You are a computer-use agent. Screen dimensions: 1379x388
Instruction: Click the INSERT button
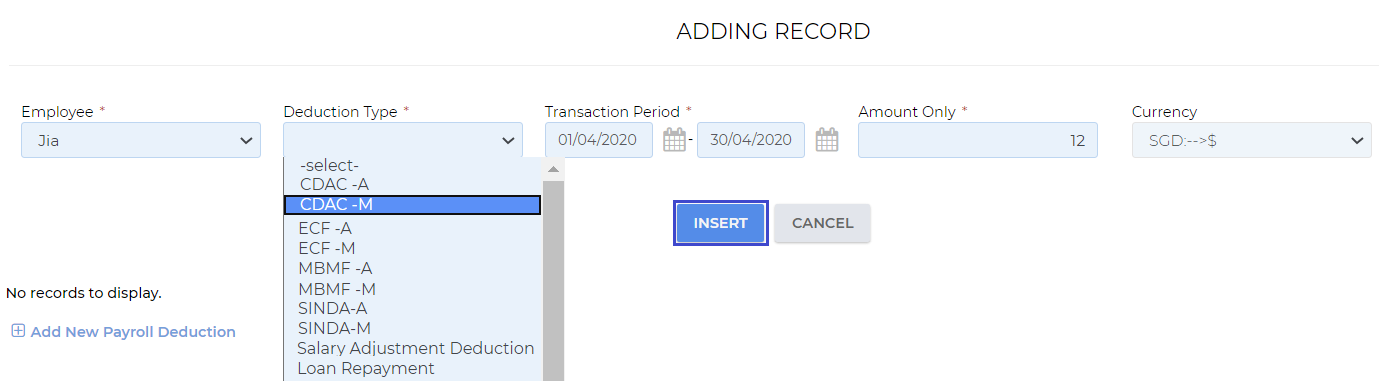[721, 223]
